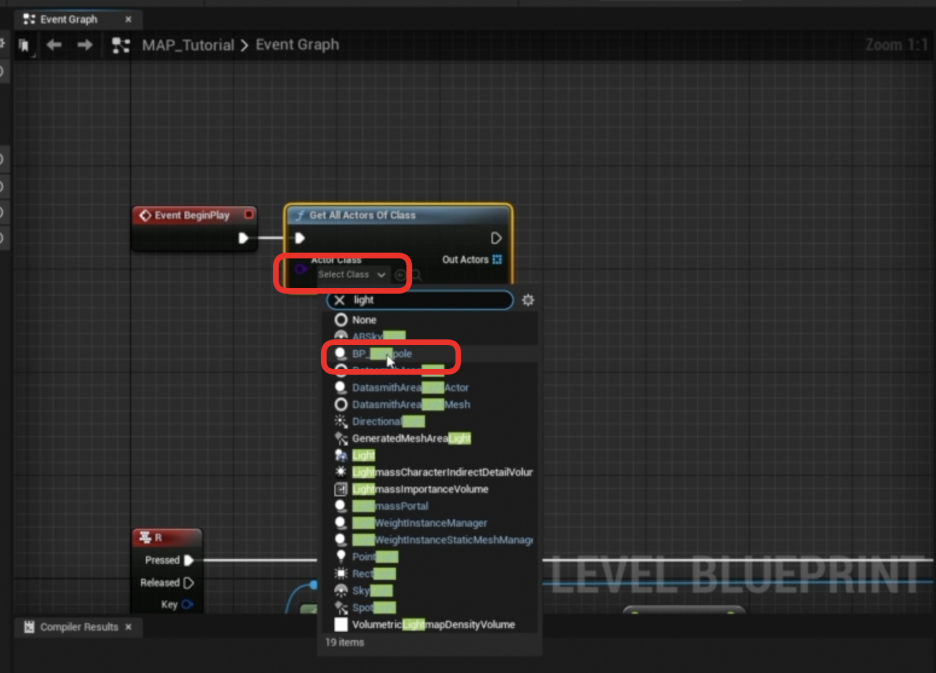Choose the SkyLight class
The image size is (936, 673).
pos(430,591)
